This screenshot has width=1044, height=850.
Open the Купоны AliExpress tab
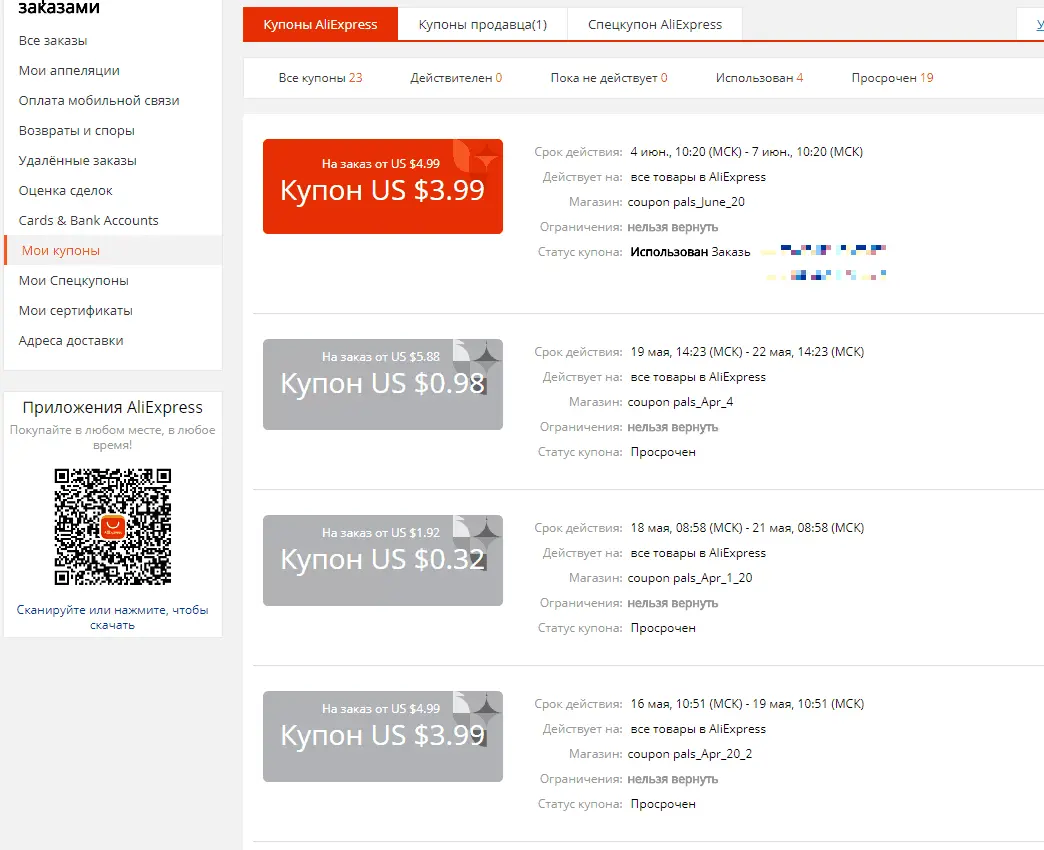pyautogui.click(x=320, y=25)
